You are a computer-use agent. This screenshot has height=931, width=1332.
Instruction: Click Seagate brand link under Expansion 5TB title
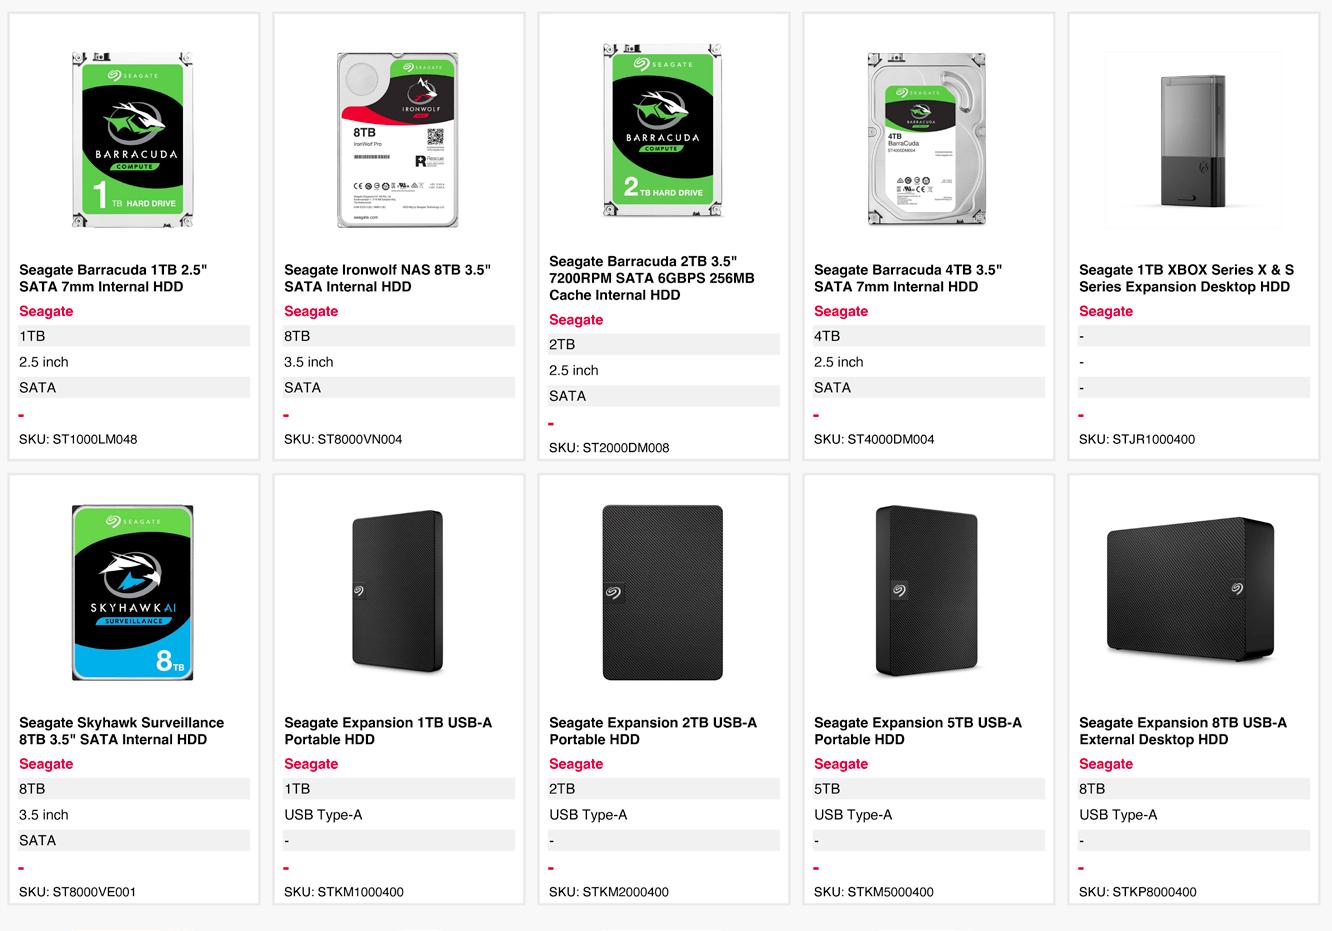point(841,764)
